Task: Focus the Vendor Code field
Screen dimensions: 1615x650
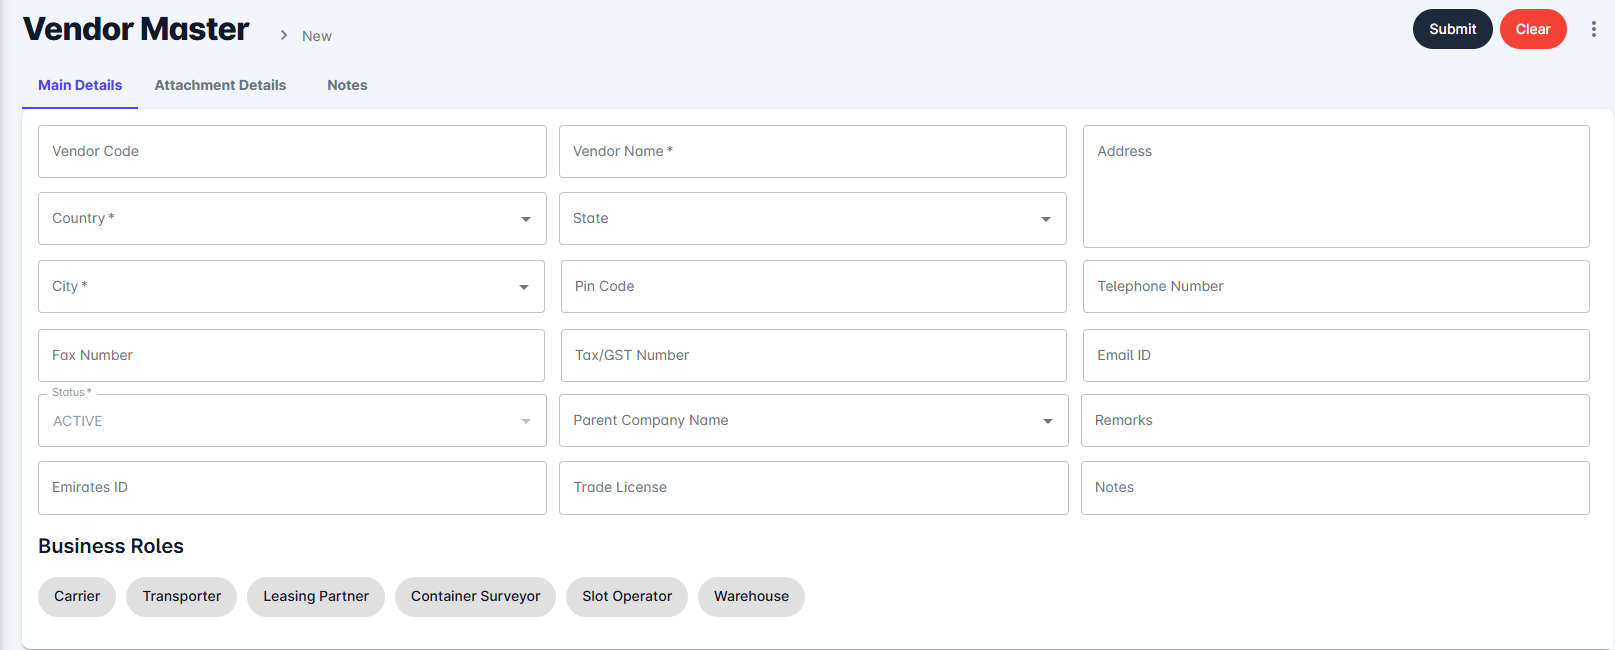Action: [292, 151]
